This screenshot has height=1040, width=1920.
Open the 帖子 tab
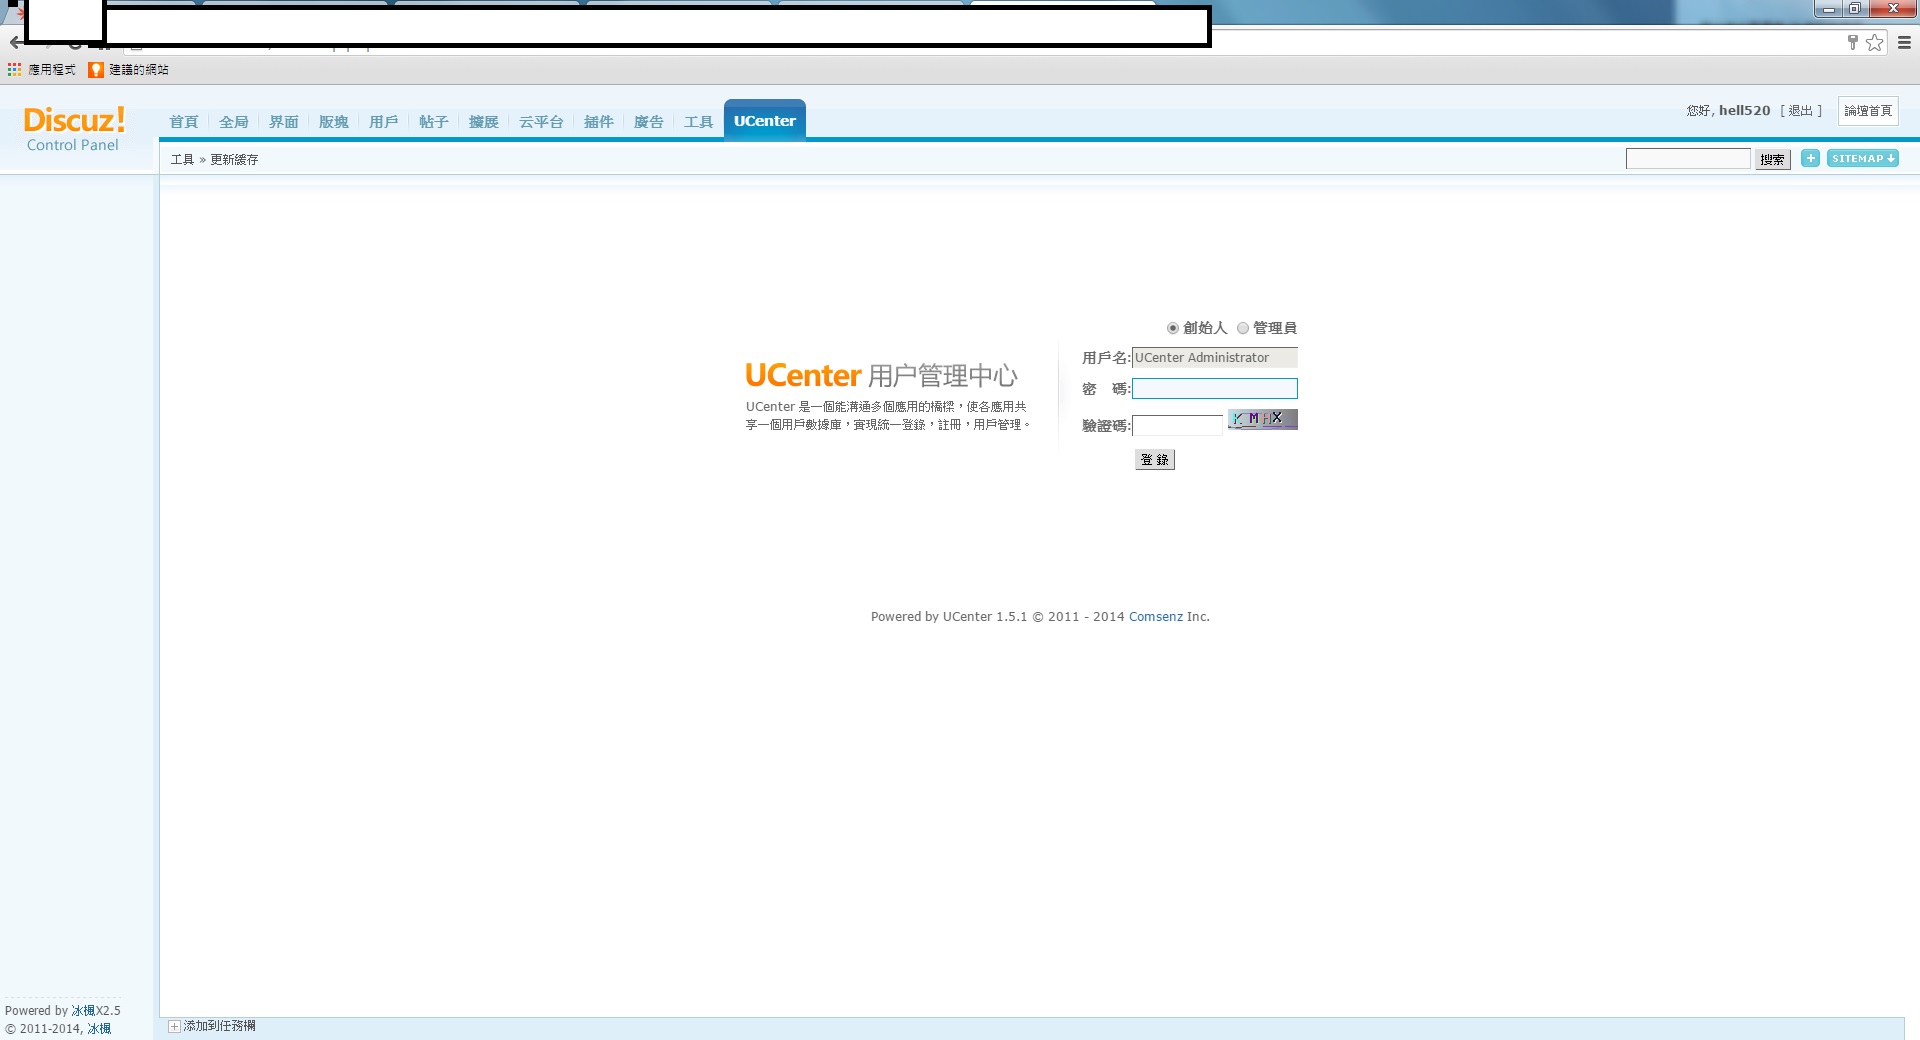pyautogui.click(x=434, y=122)
